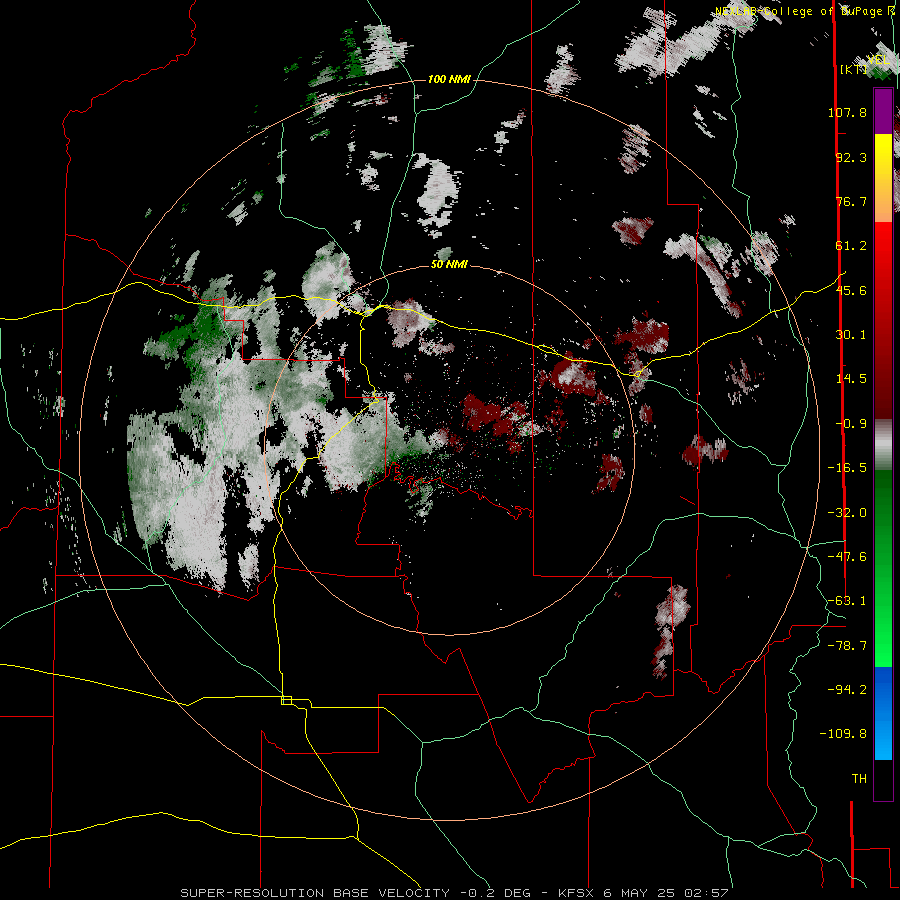Select the 30.1 velocity scale value
Screen dimensions: 900x900
(x=851, y=335)
